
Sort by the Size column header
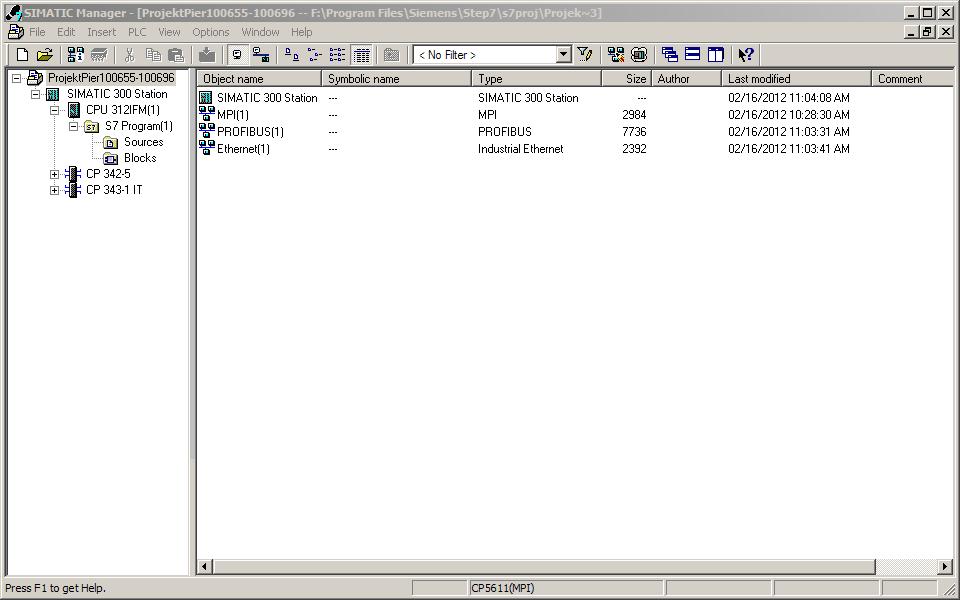[626, 78]
